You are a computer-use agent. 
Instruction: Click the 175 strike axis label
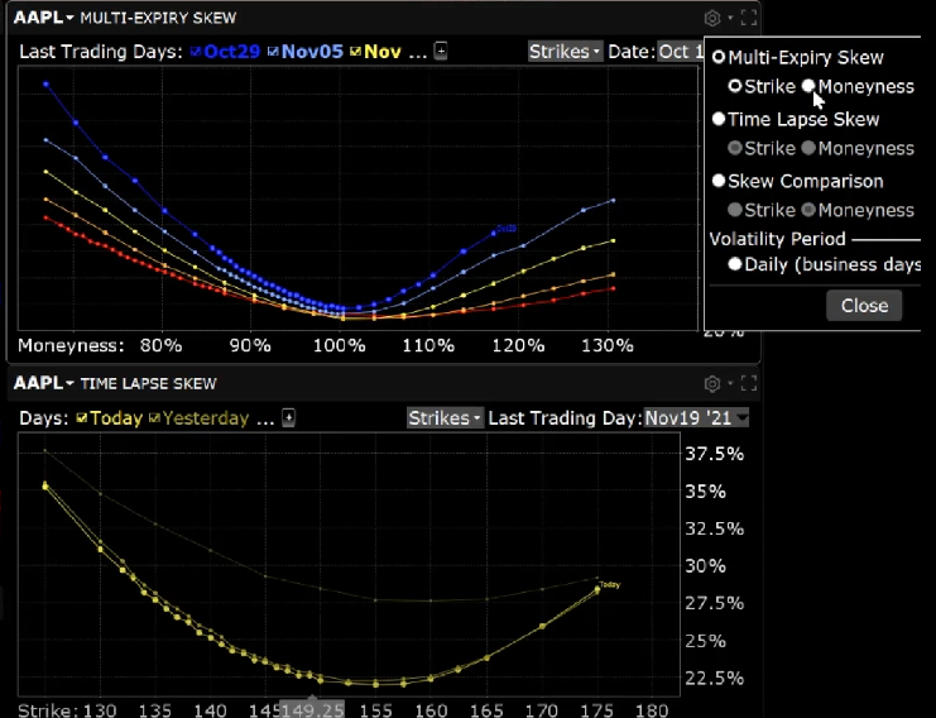tap(597, 710)
